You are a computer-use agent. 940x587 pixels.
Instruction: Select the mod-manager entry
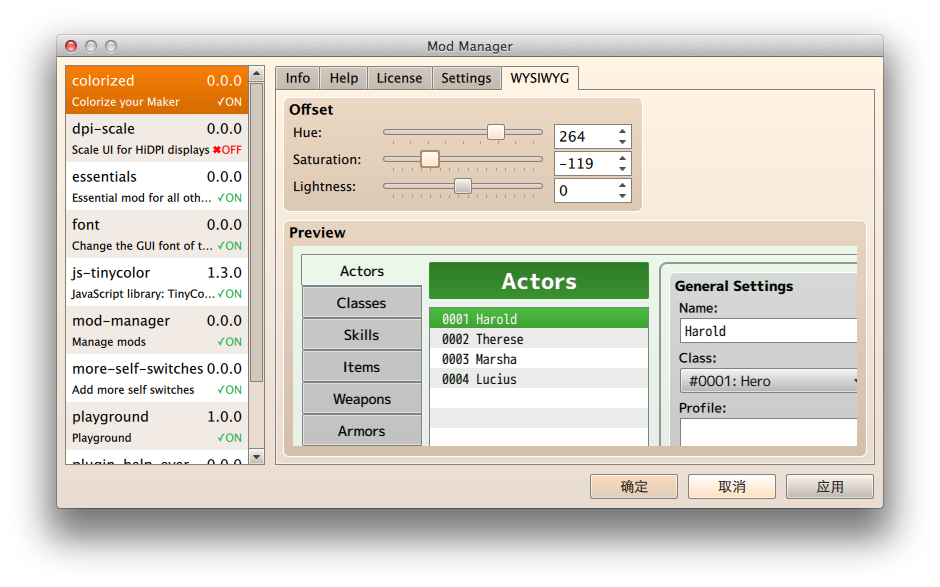(156, 330)
